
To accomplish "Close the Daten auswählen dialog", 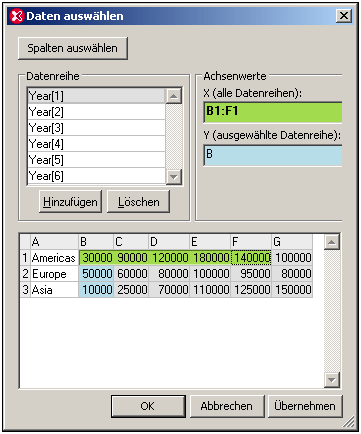I will click(x=344, y=16).
